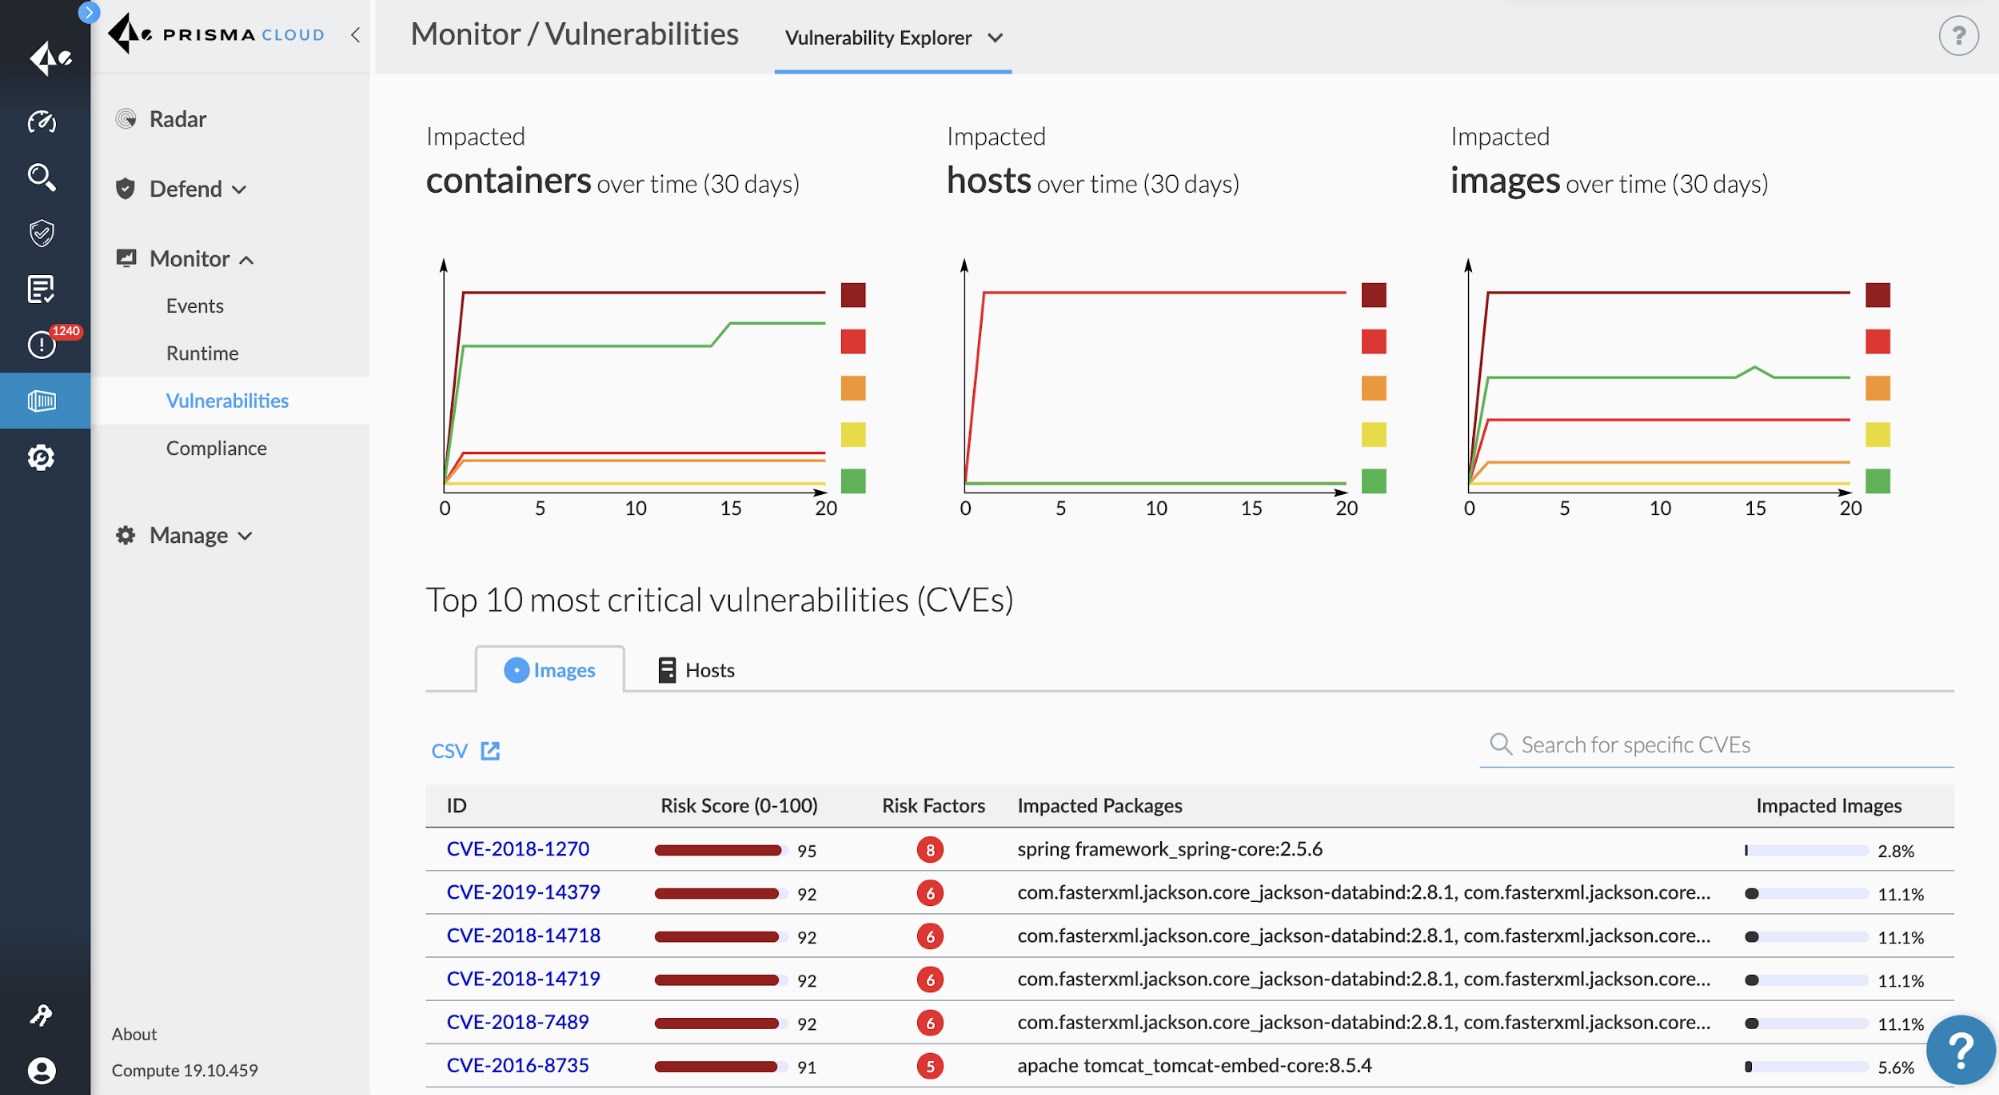Click apache tomcat_tomcat-embed-core:8.5.4 package text
Image resolution: width=1999 pixels, height=1095 pixels.
click(1194, 1066)
